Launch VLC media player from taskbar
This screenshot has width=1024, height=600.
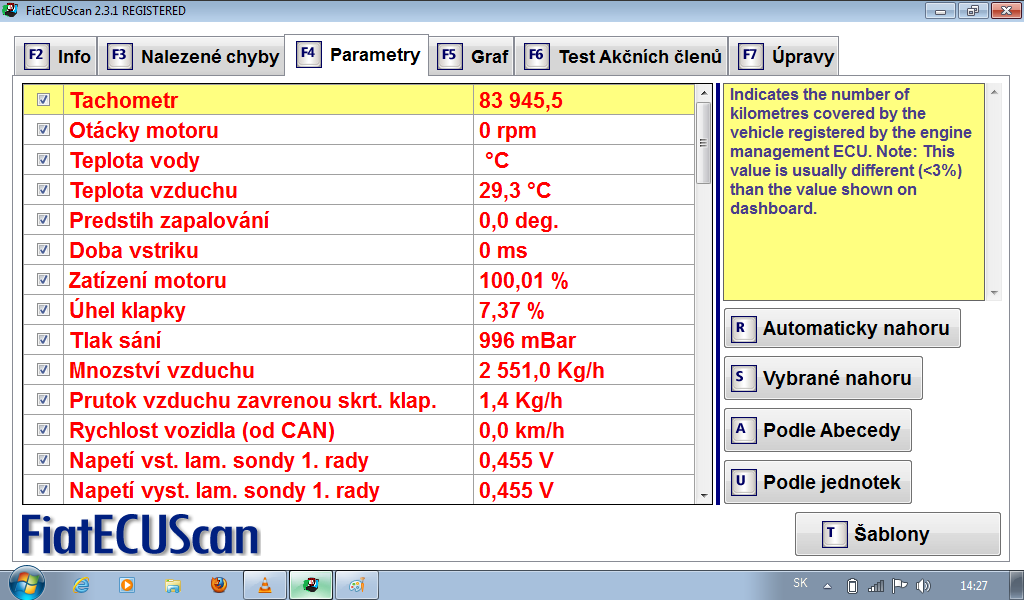point(264,585)
